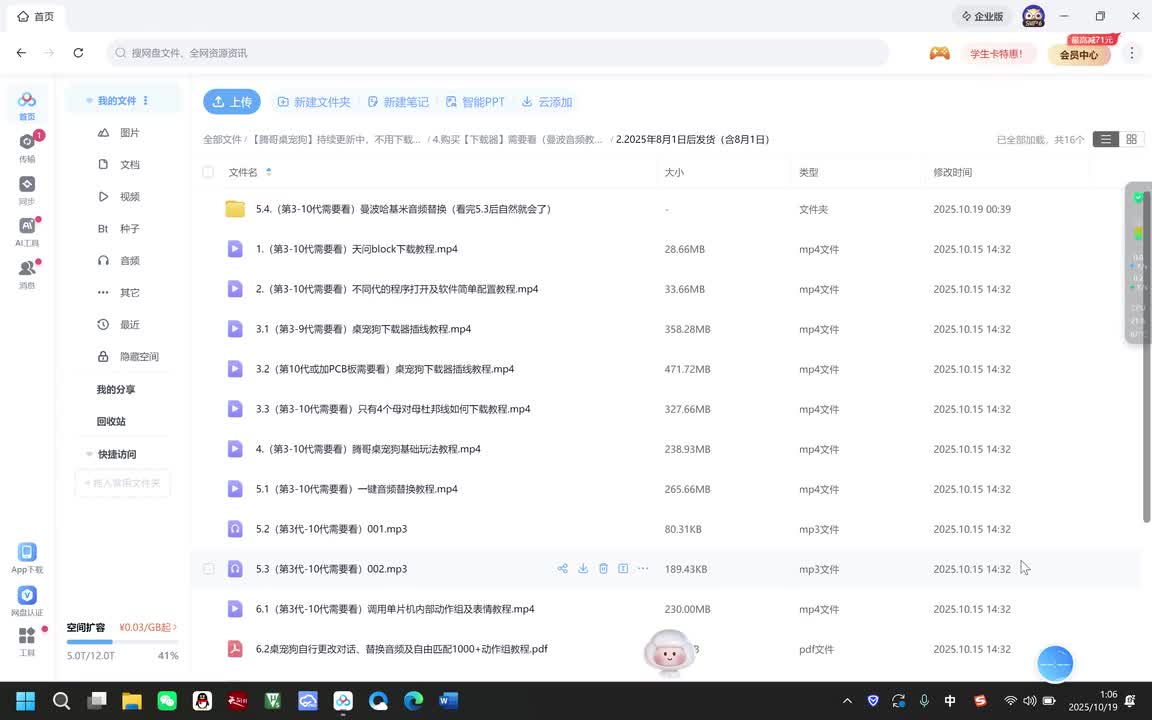Refresh the current folder view
Viewport: 1152px width, 720px height.
coord(79,53)
